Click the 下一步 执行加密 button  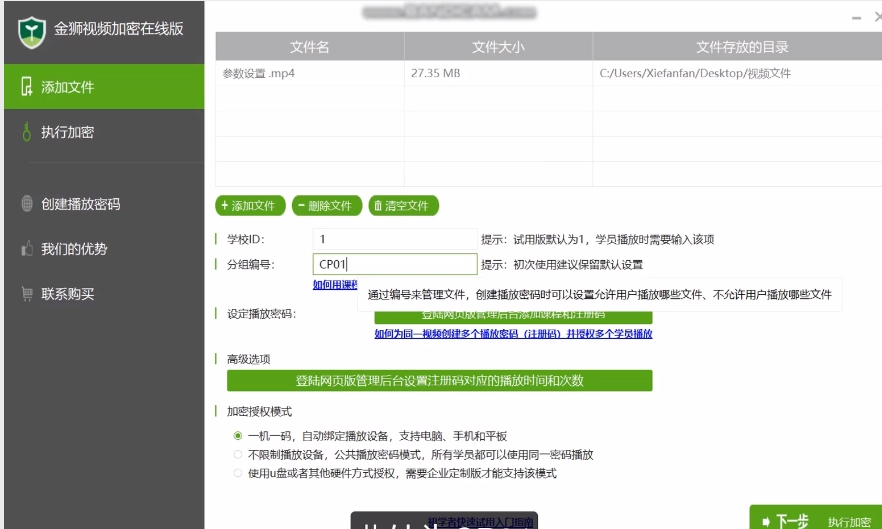point(816,517)
